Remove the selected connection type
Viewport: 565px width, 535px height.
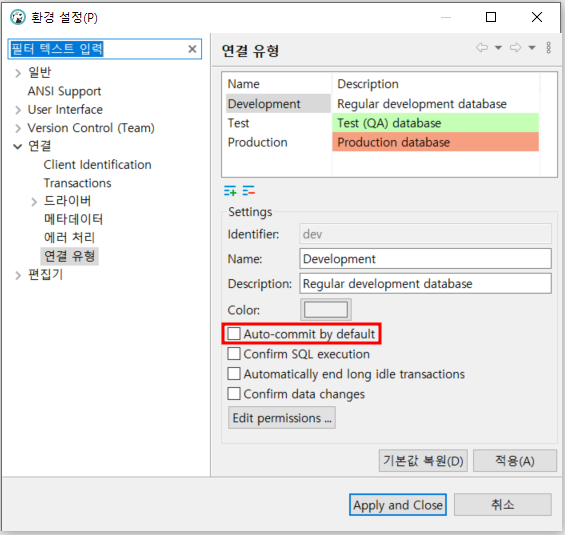tap(249, 191)
